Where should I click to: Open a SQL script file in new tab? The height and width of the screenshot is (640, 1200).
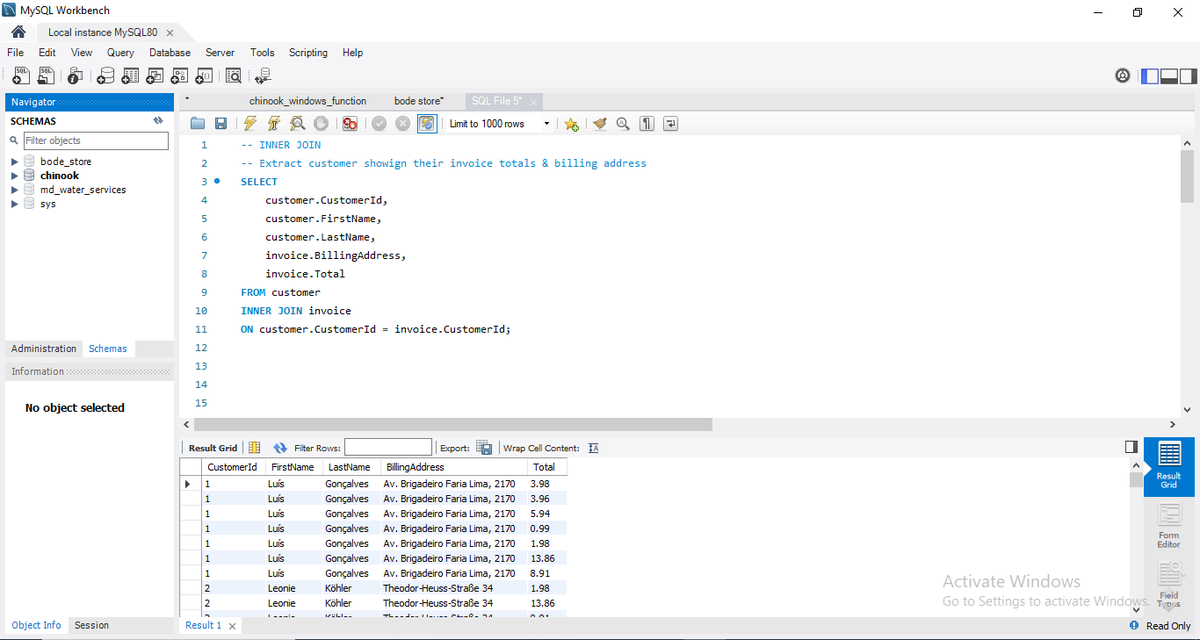point(45,75)
